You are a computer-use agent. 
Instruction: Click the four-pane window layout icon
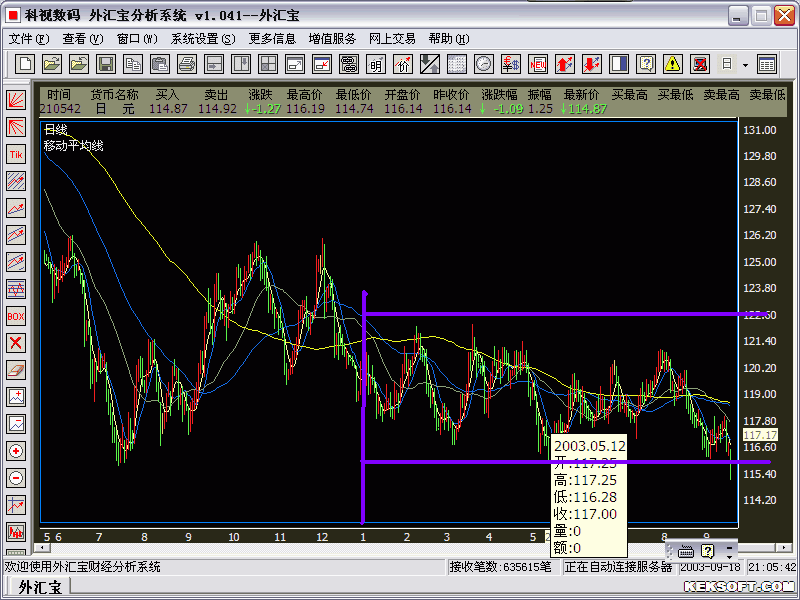268,64
